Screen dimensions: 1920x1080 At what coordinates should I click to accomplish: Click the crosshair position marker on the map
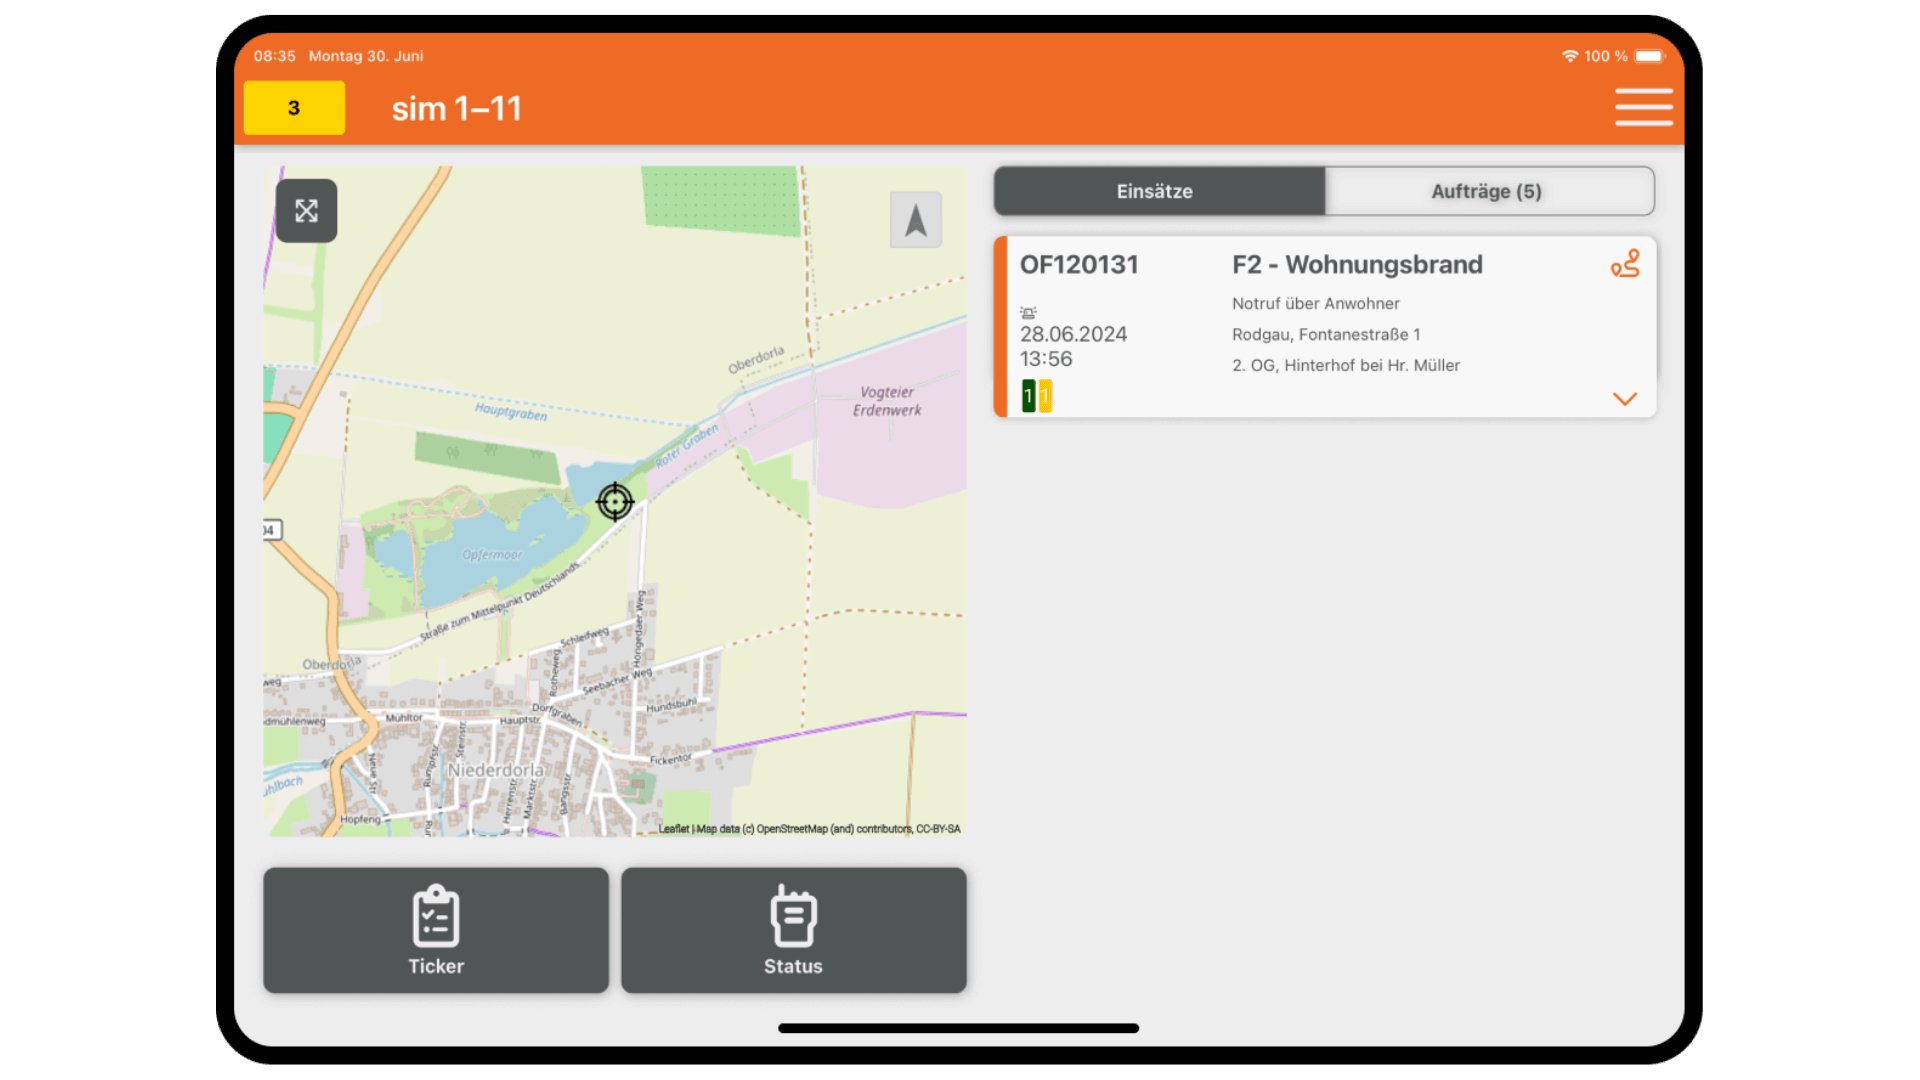point(615,501)
